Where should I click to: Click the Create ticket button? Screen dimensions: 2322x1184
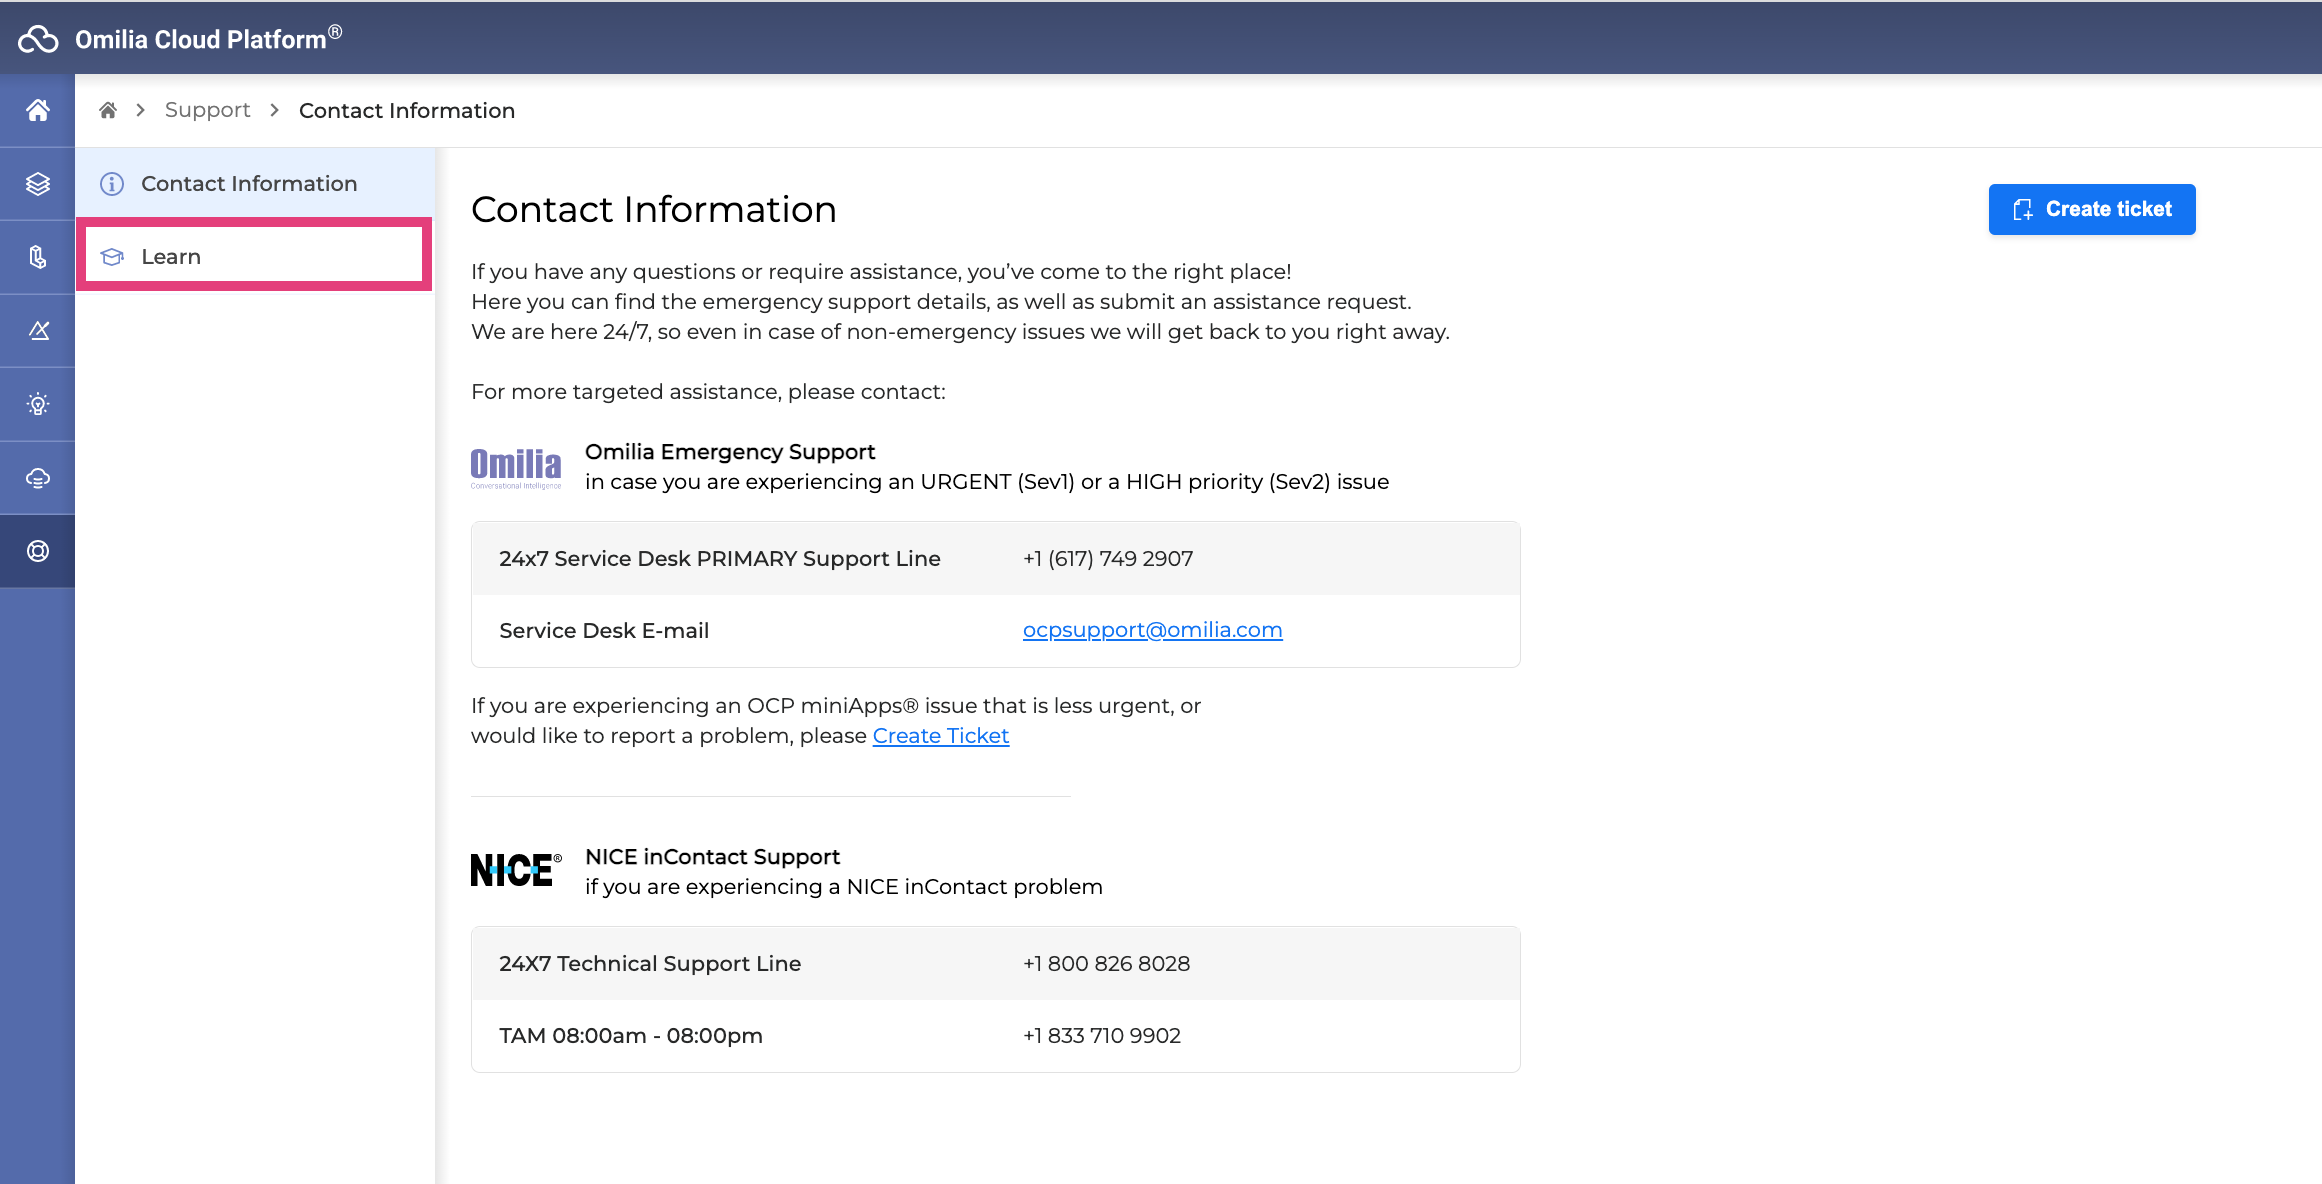tap(2091, 209)
